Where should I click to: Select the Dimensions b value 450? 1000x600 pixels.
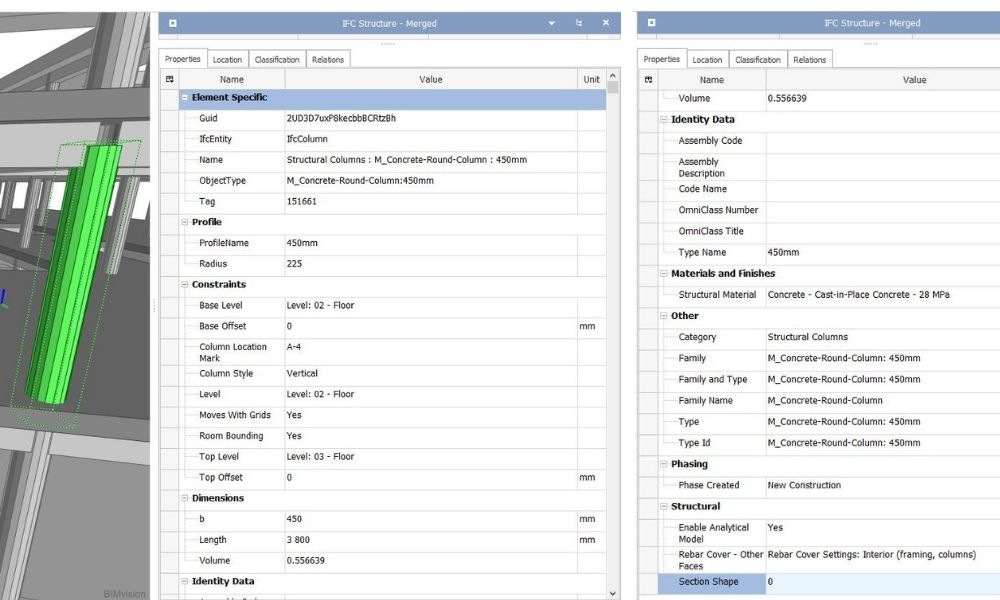click(x=294, y=519)
